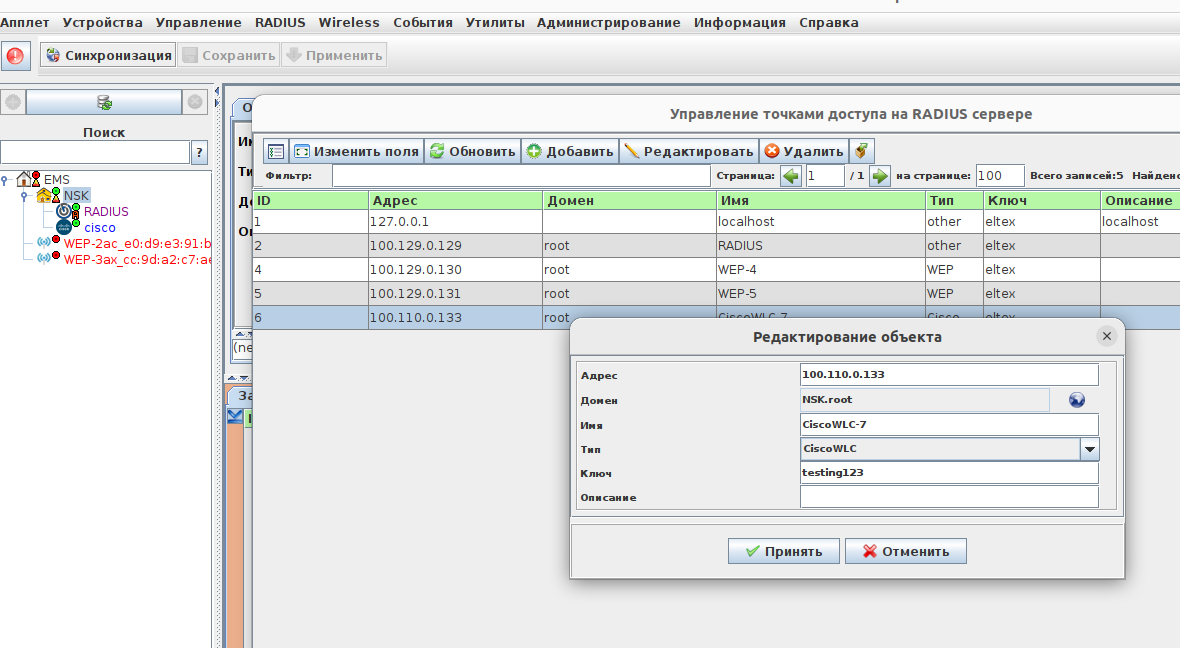Select WEP-3ax device in tree
Viewport: 1180px width, 648px height.
(x=137, y=260)
